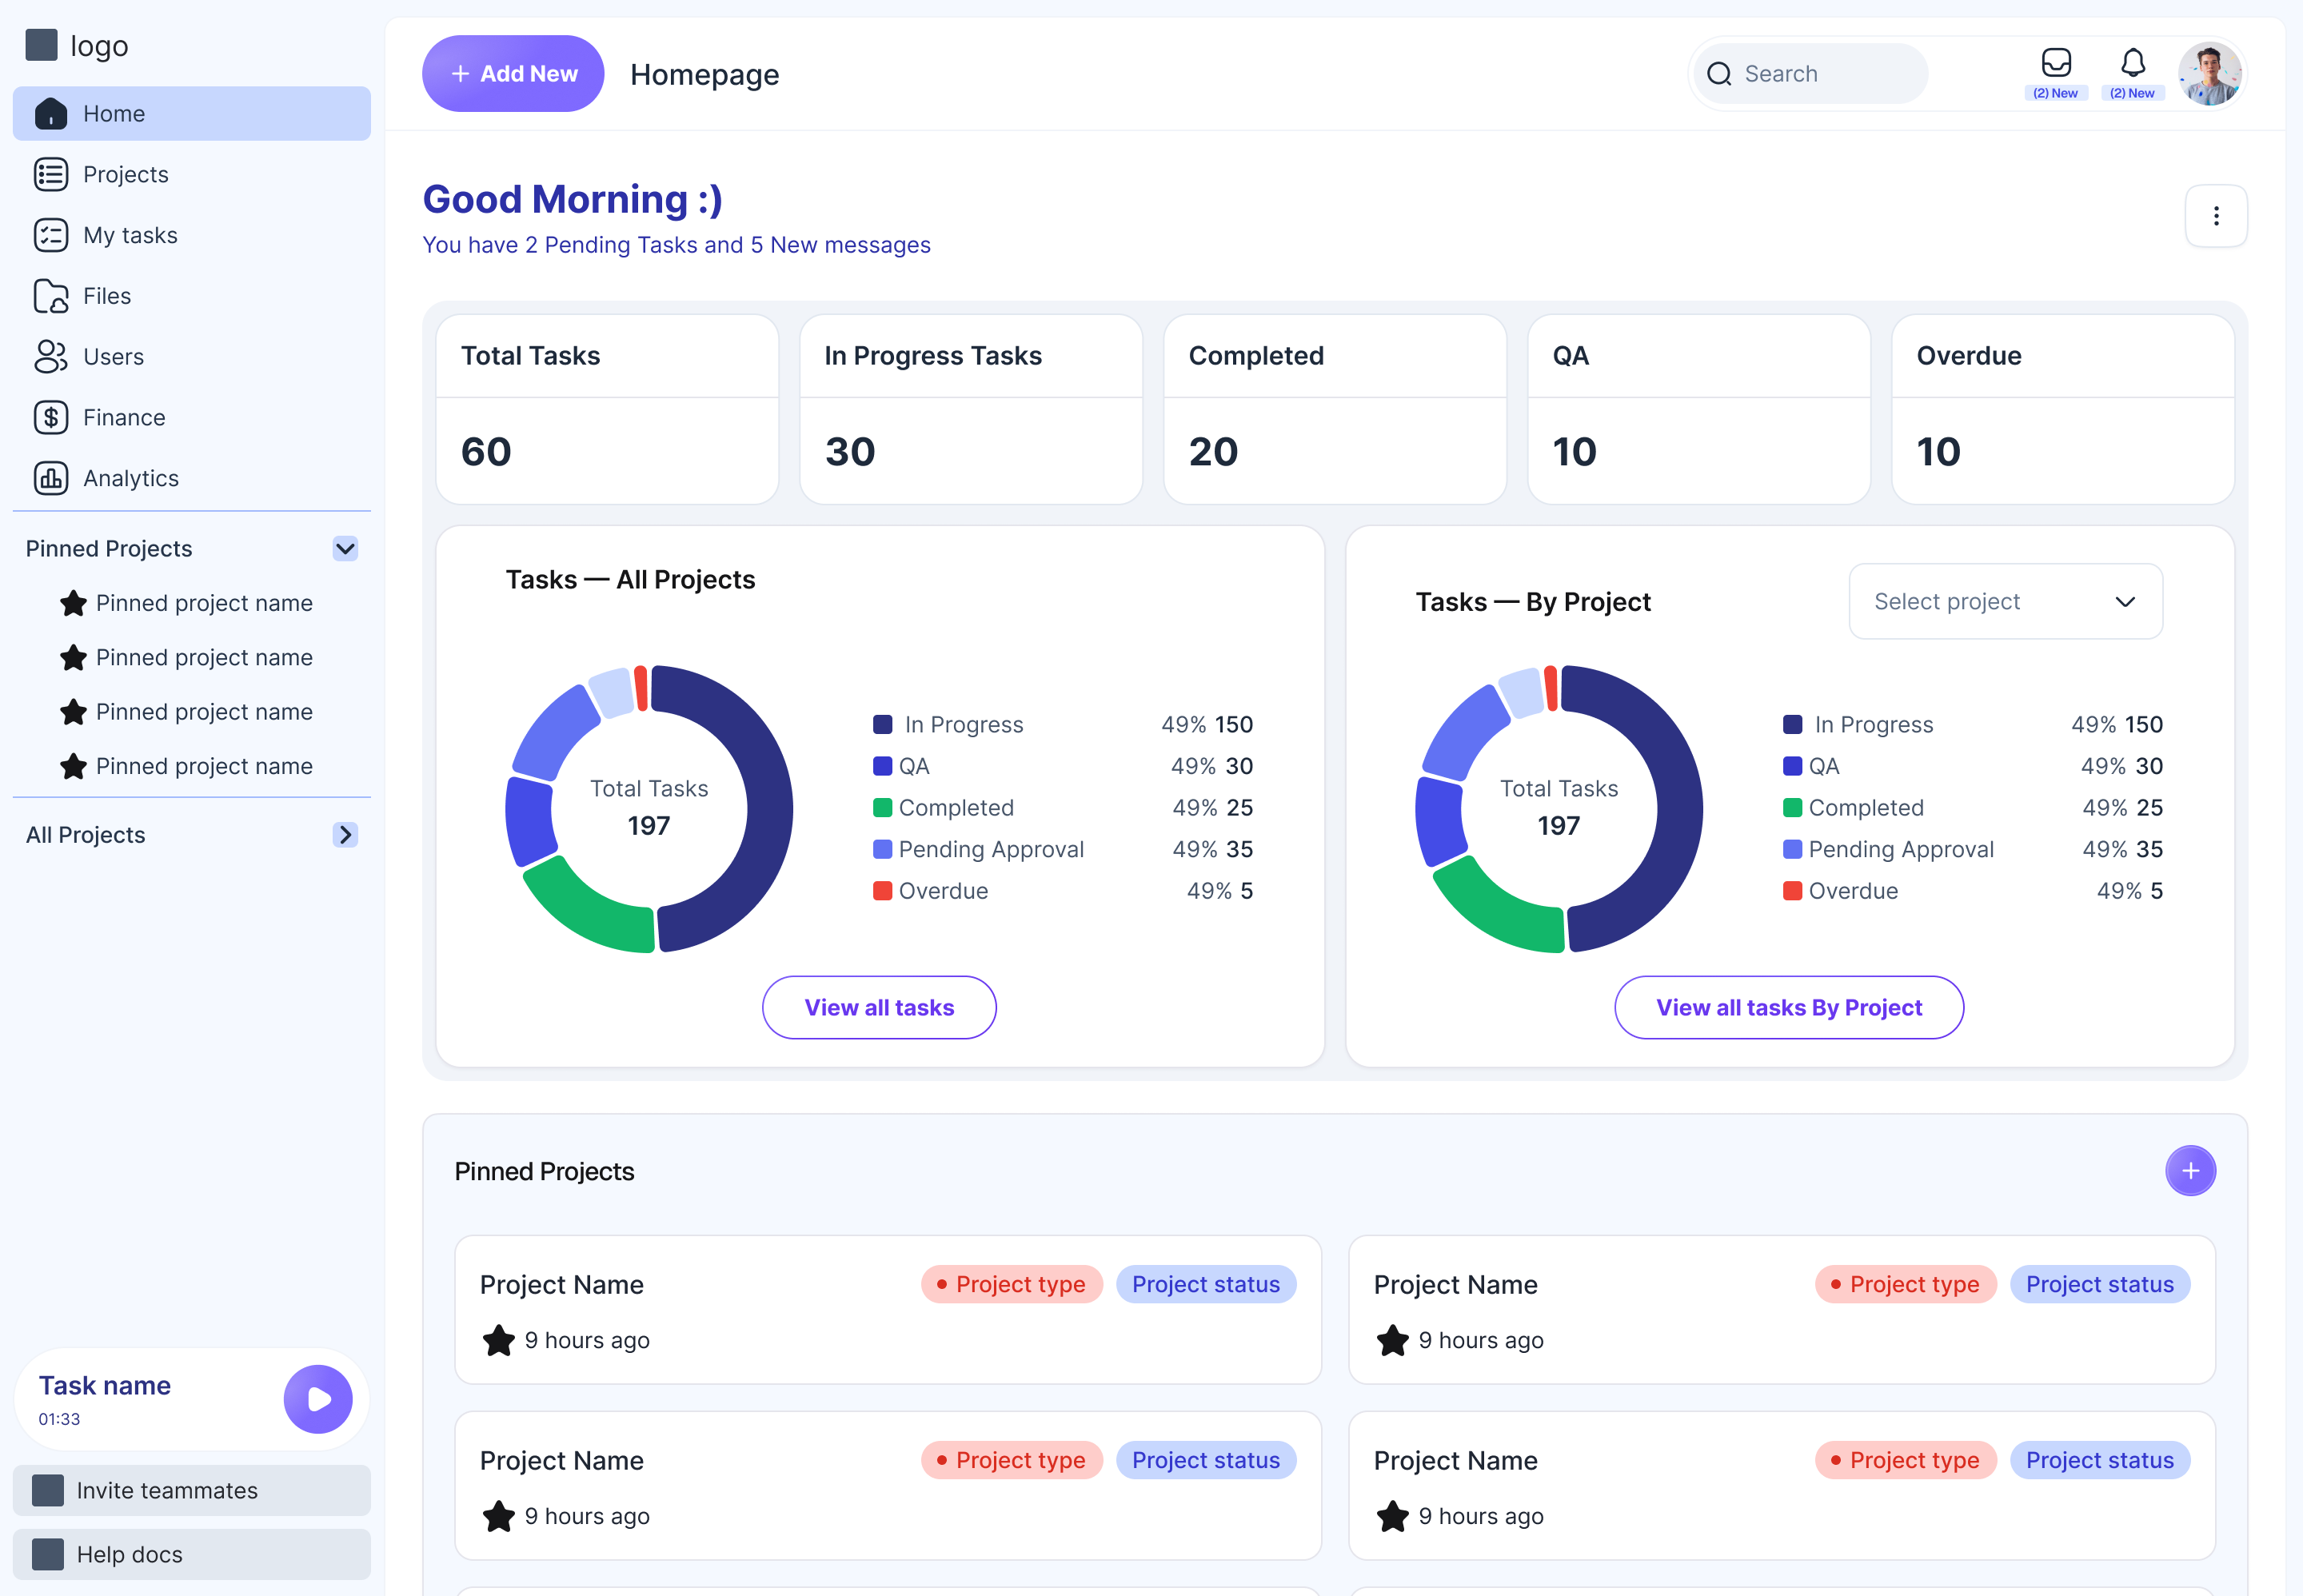Screen dimensions: 2303x1596
Task: Click the Add New button
Action: coord(513,74)
